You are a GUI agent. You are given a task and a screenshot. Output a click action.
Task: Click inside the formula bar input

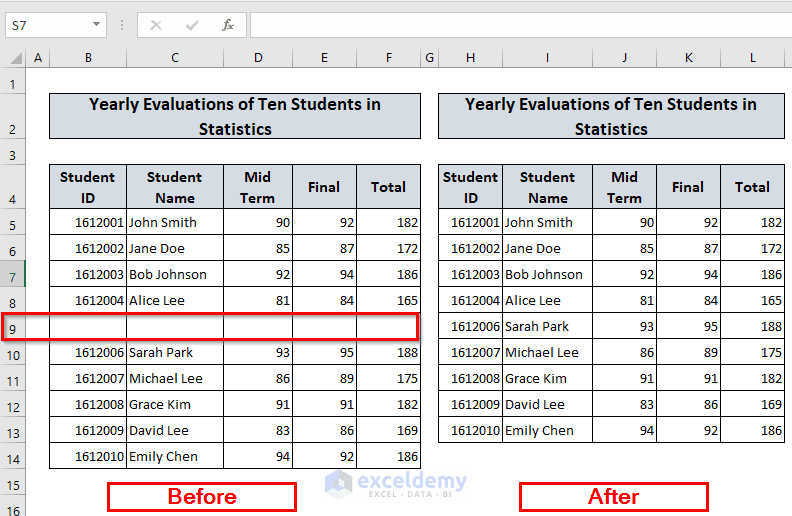coord(520,25)
